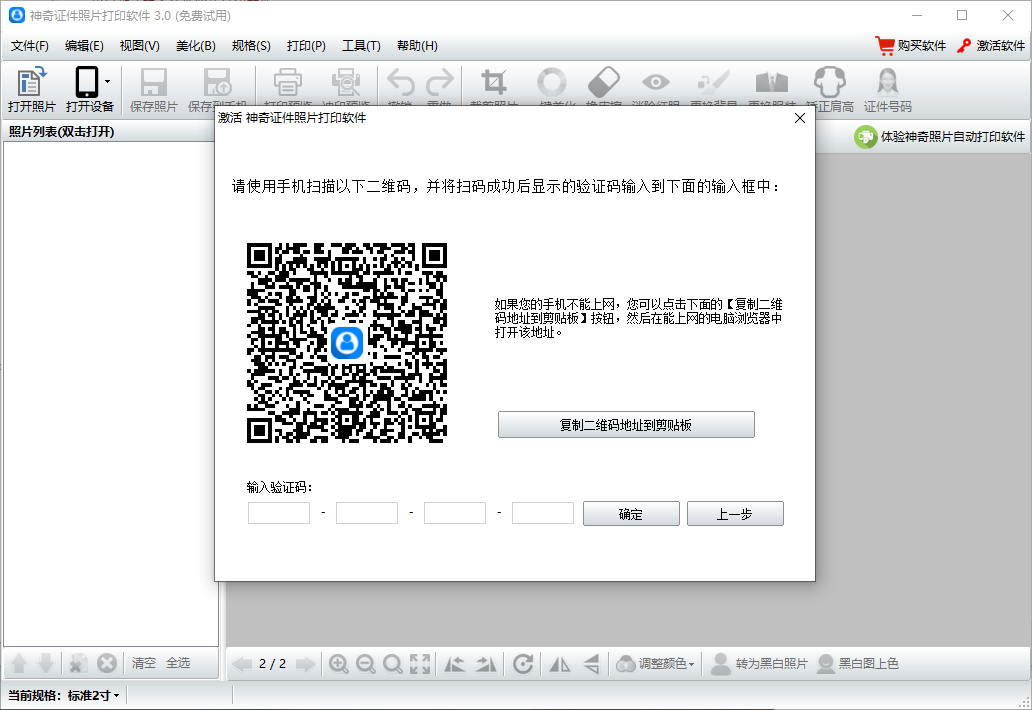Click 复制二维码地址到剪贴板 button
Viewport: 1032px width, 710px height.
pos(626,424)
